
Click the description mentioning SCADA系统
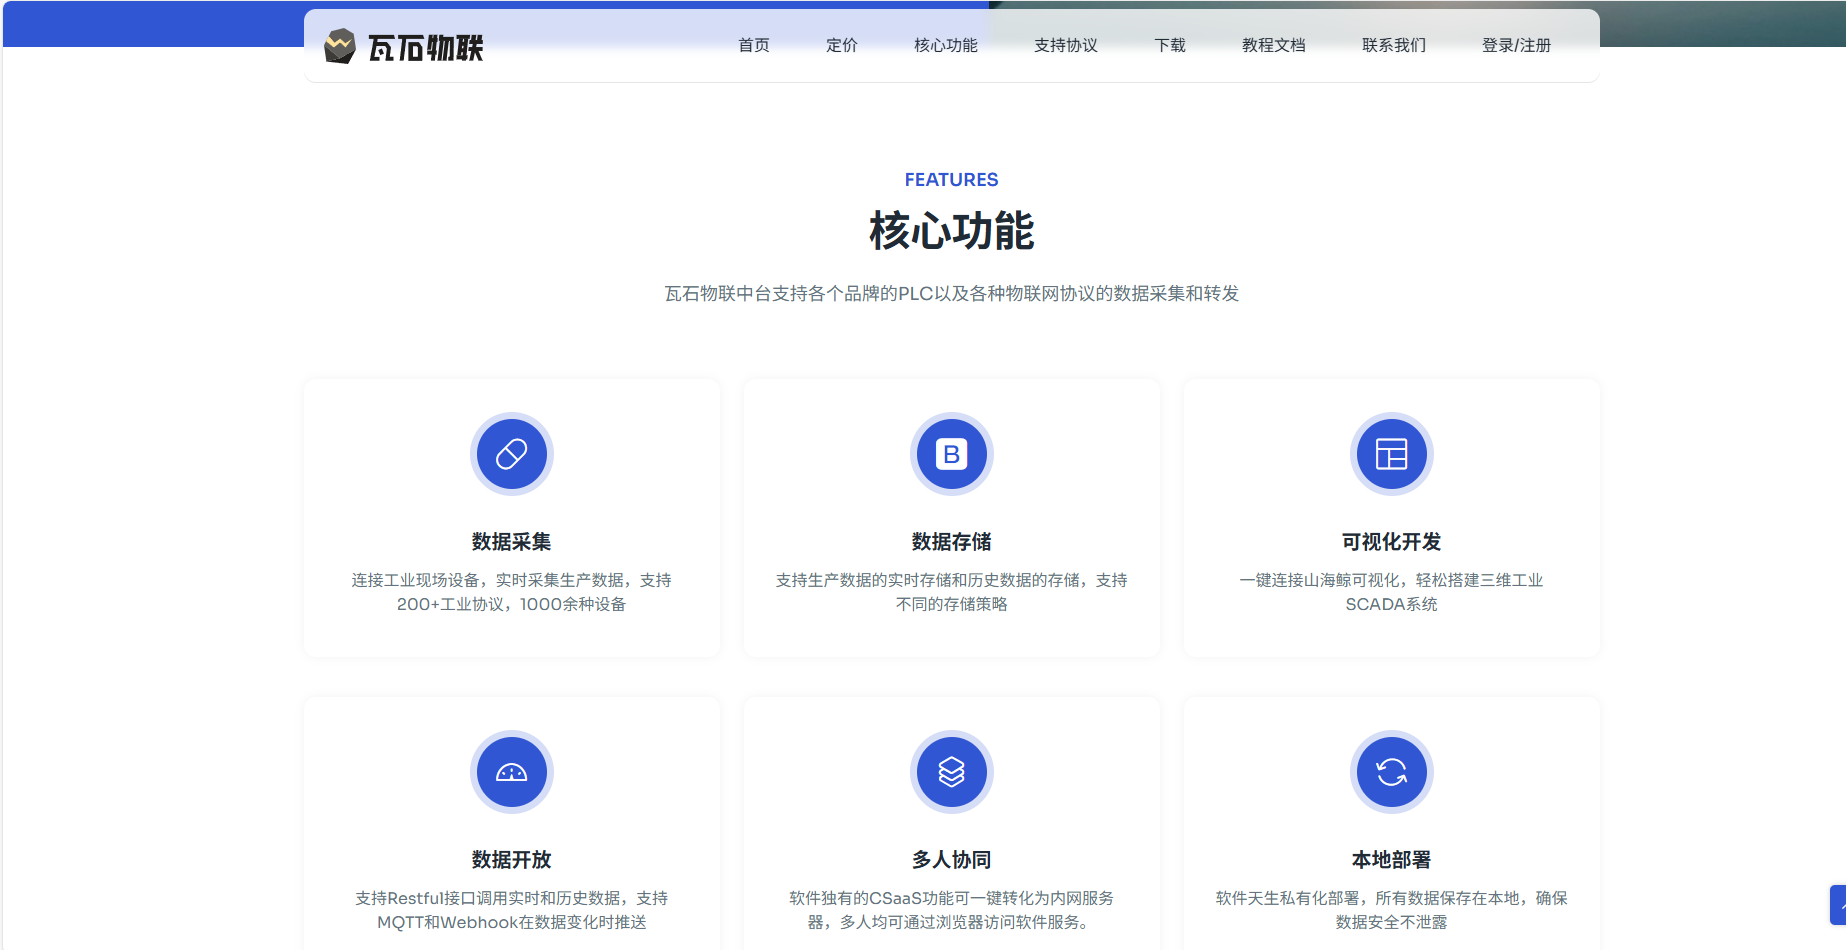1392,592
